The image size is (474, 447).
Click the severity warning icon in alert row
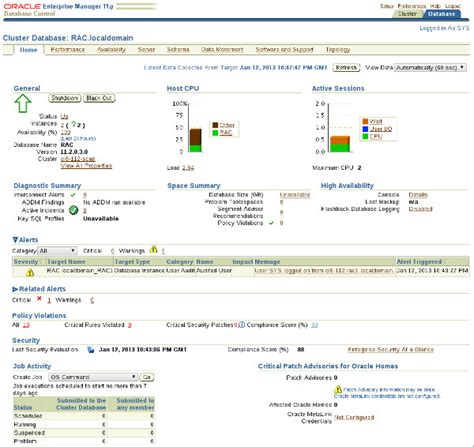pyautogui.click(x=30, y=272)
